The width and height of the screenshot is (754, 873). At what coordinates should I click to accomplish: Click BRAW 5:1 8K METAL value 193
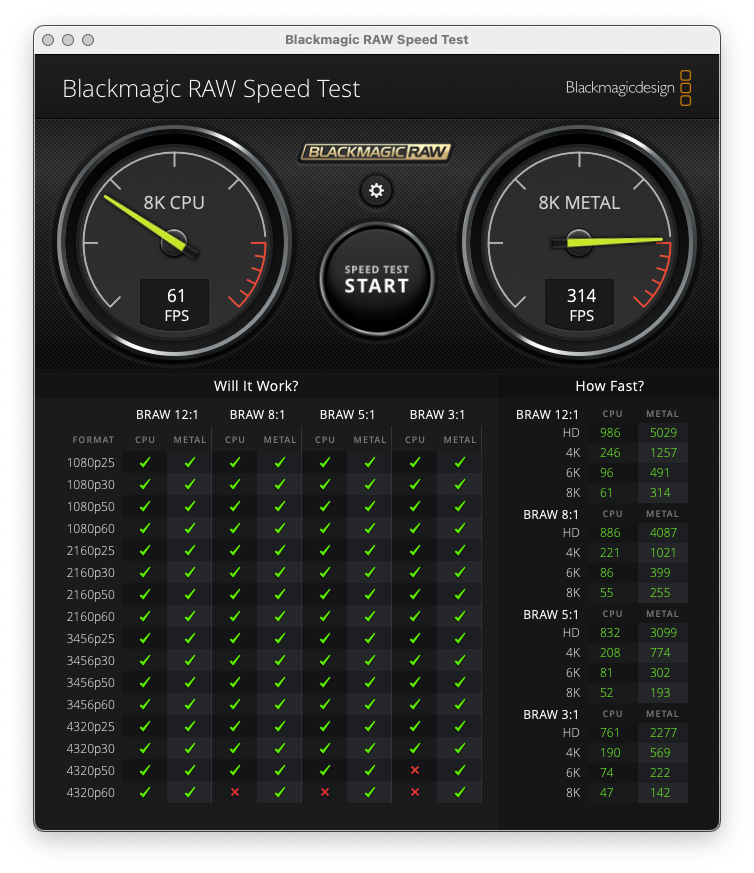click(660, 693)
